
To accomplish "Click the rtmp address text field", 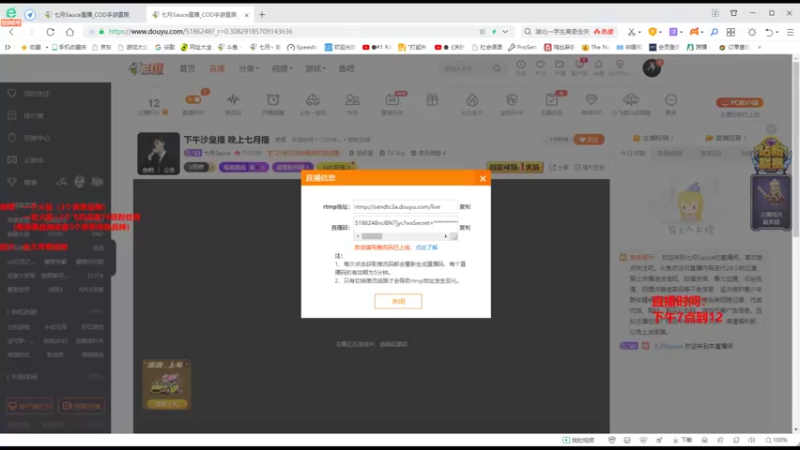I will point(405,207).
